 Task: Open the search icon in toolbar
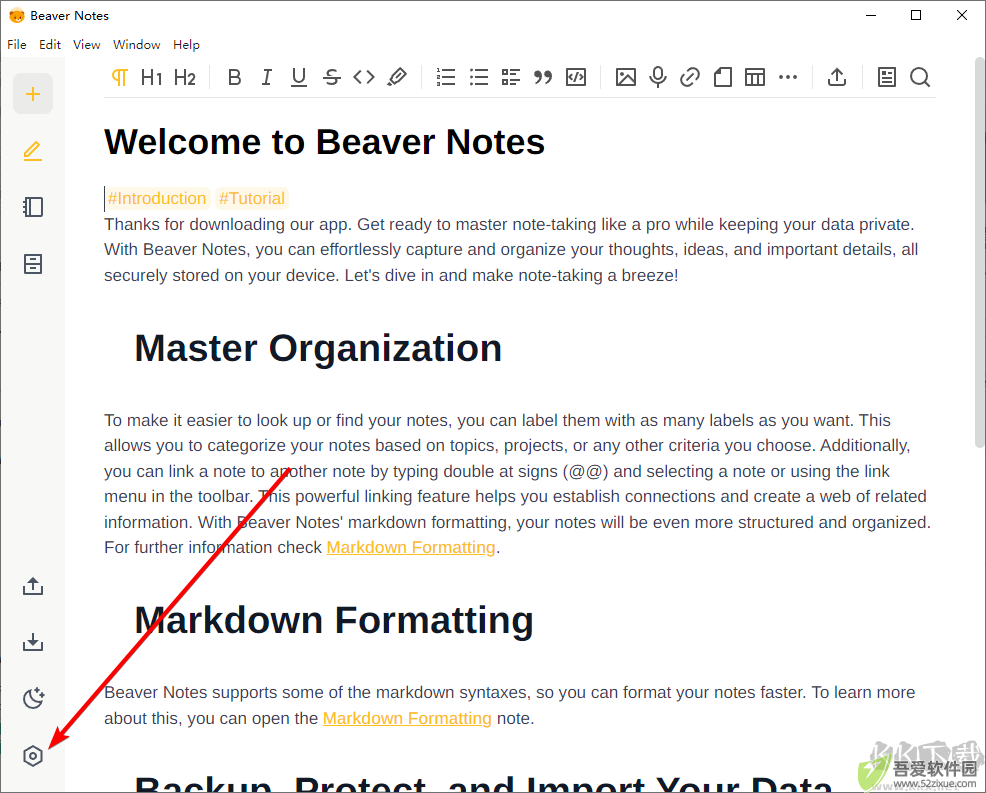919,77
